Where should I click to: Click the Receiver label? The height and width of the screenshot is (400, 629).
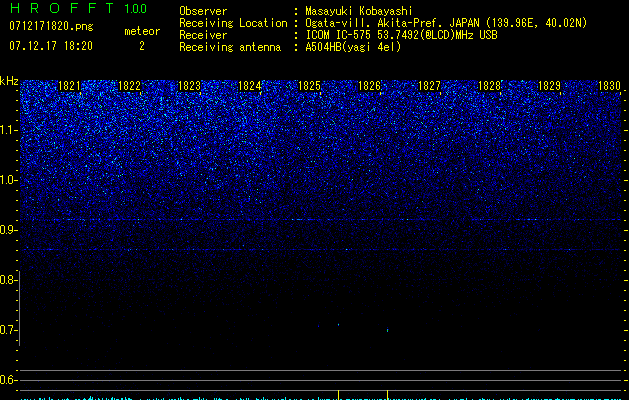[x=203, y=35]
